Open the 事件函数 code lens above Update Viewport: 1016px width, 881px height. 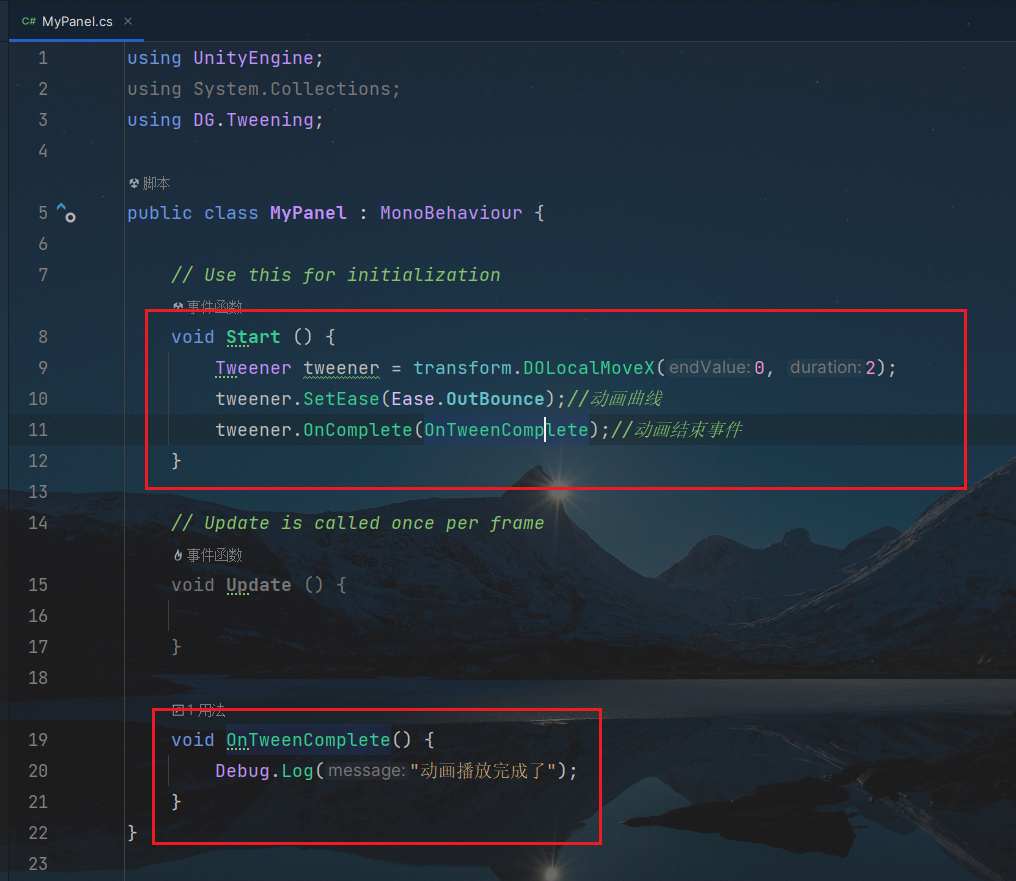(214, 555)
